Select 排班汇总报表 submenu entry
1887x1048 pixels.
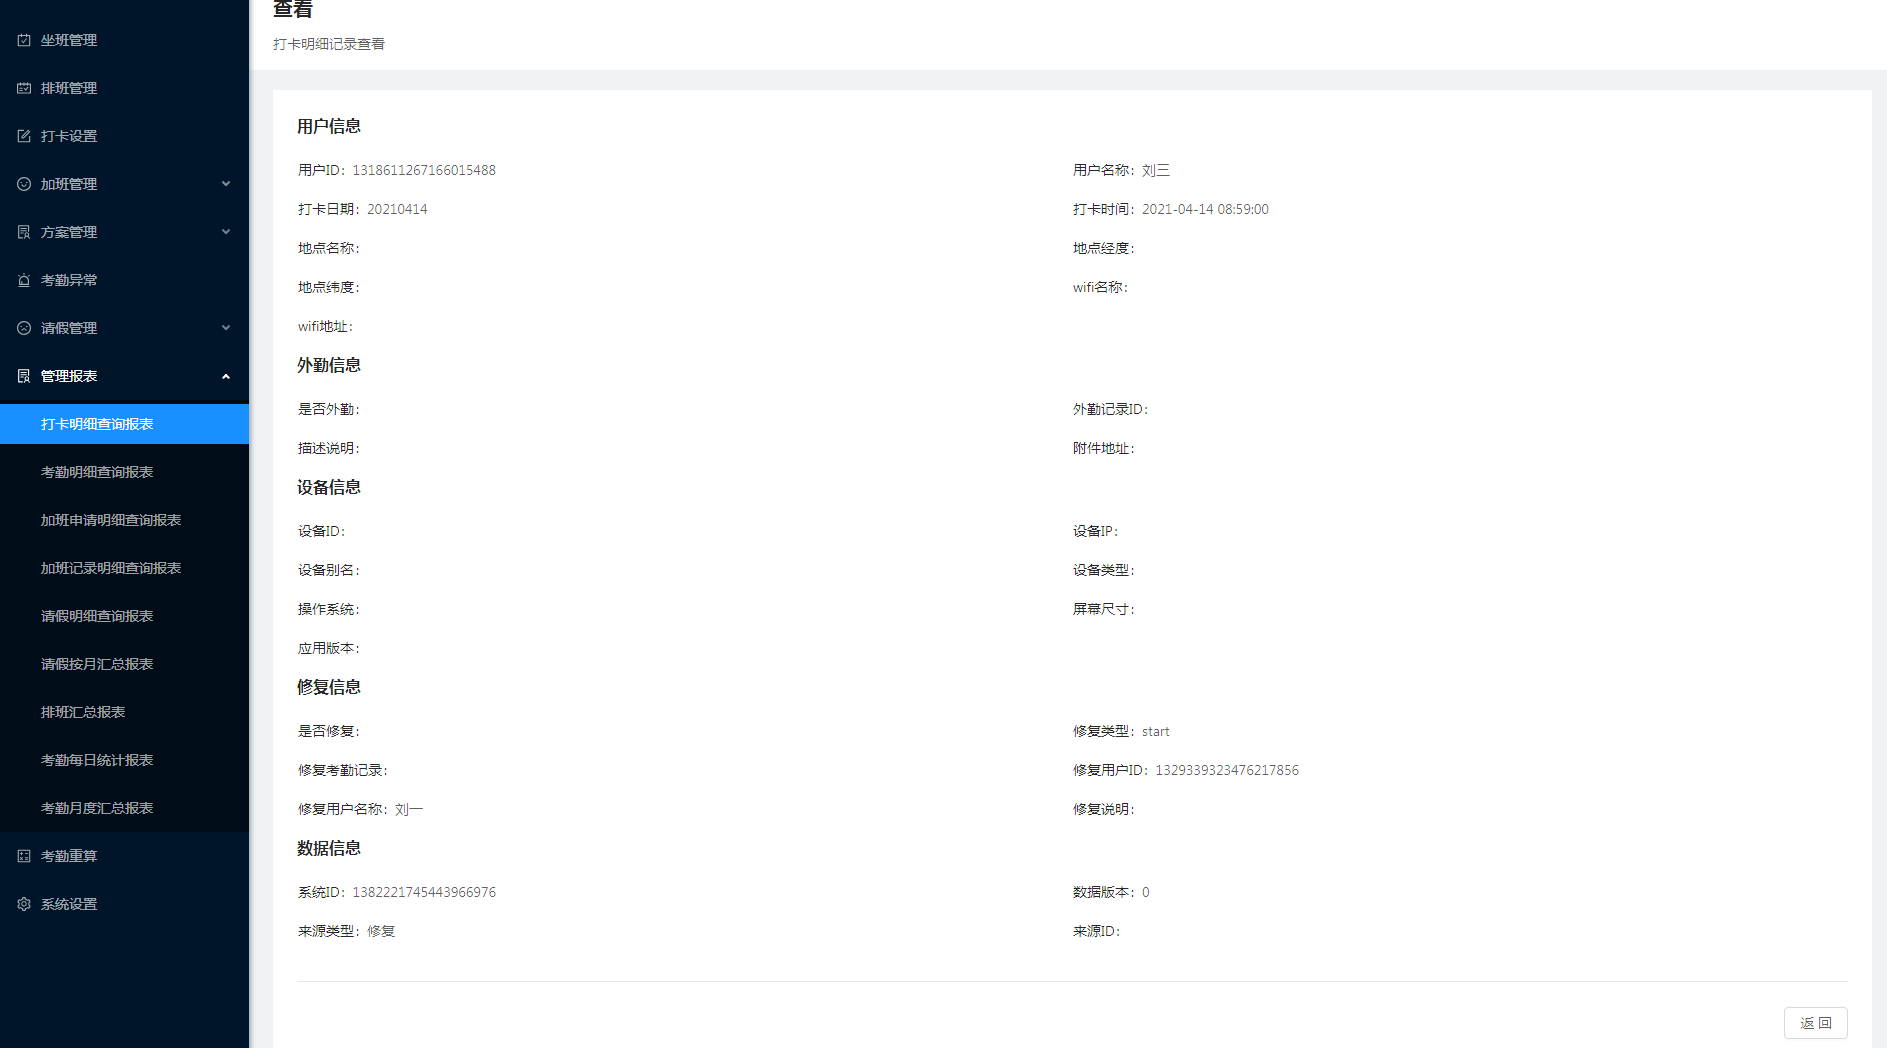point(124,712)
